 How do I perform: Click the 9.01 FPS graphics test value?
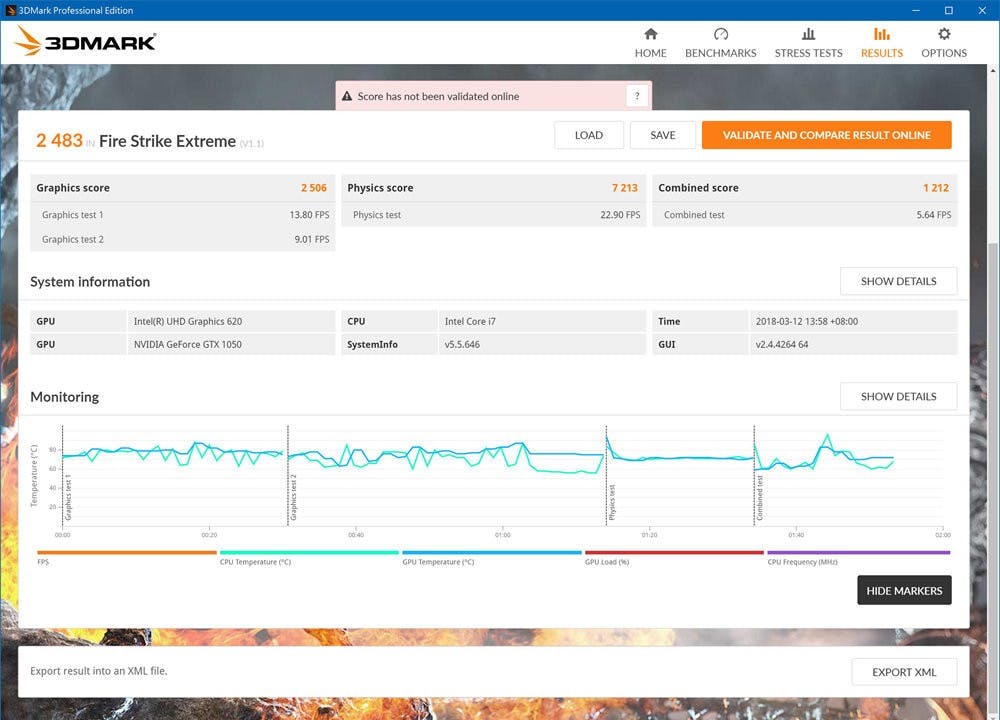click(312, 239)
